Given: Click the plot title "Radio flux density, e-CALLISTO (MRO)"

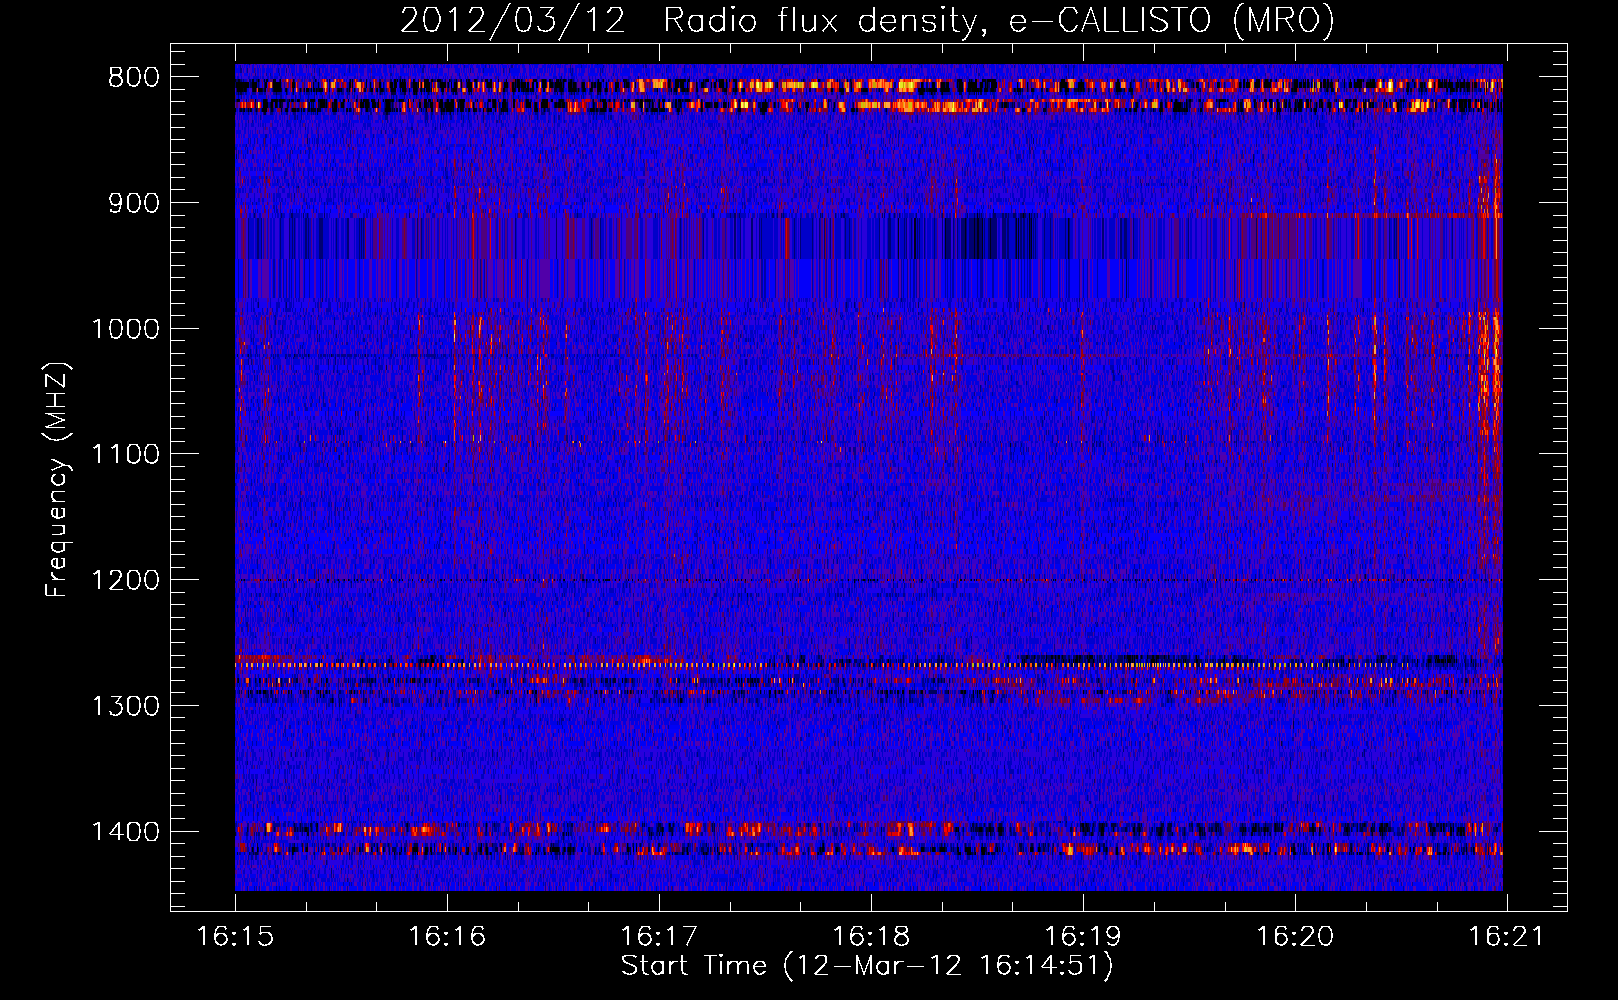Looking at the screenshot, I should [x=999, y=20].
